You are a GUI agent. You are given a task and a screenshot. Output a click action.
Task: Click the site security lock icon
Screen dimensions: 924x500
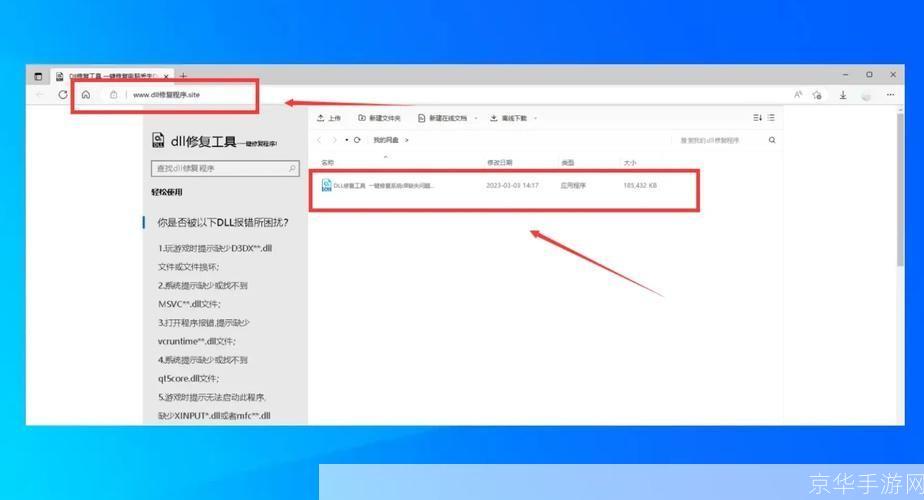(113, 94)
